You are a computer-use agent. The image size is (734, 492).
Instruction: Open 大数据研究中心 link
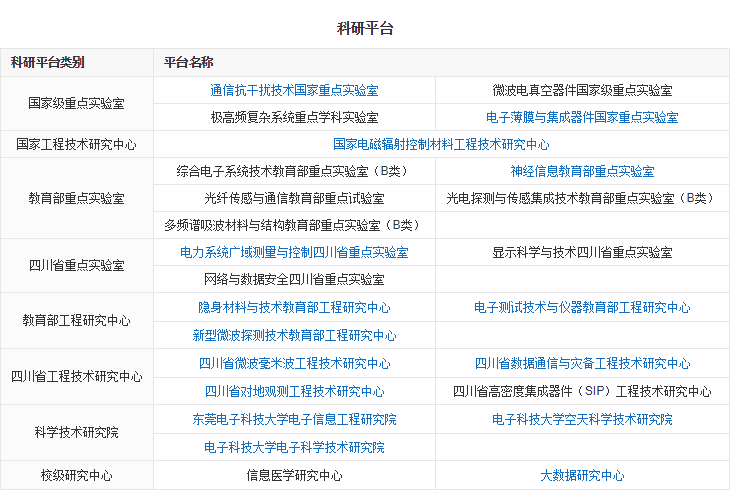coord(582,476)
